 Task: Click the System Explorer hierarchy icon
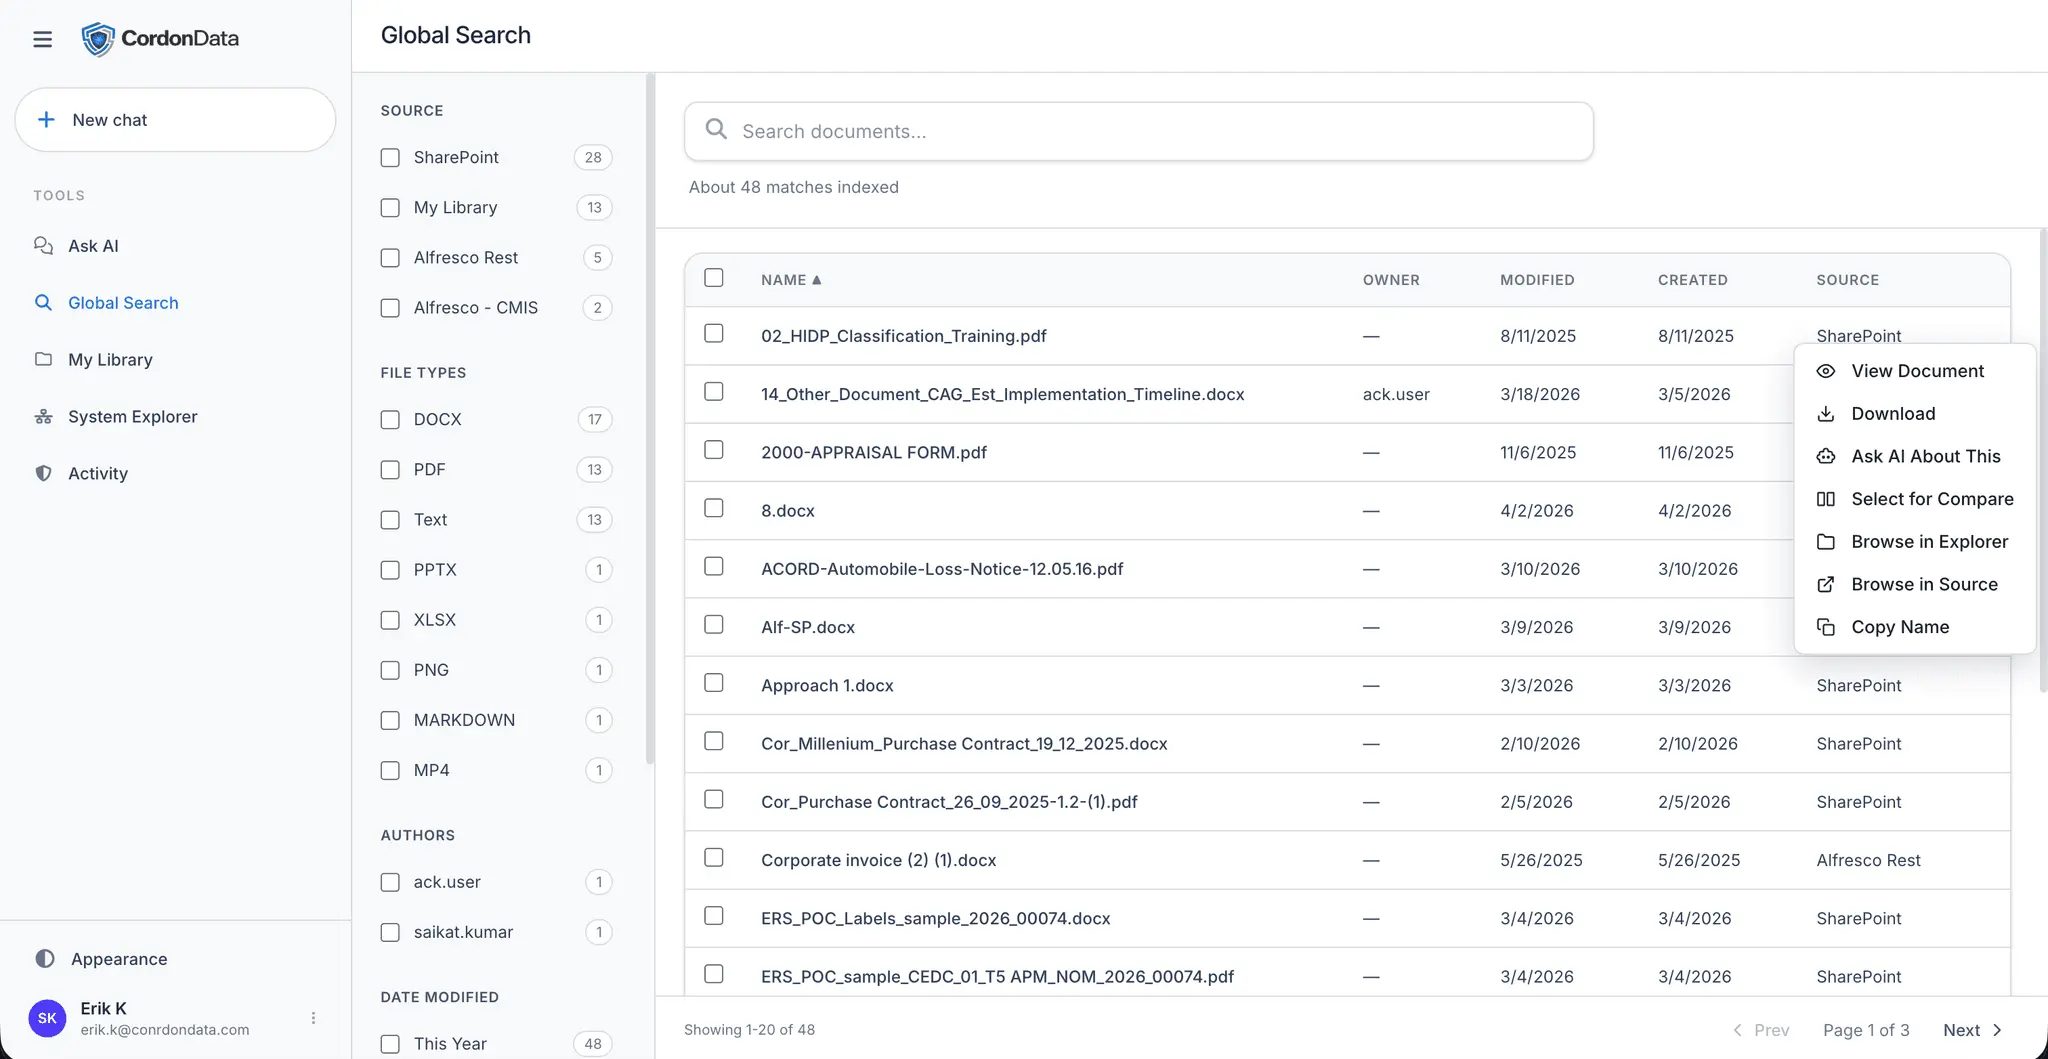tap(43, 416)
